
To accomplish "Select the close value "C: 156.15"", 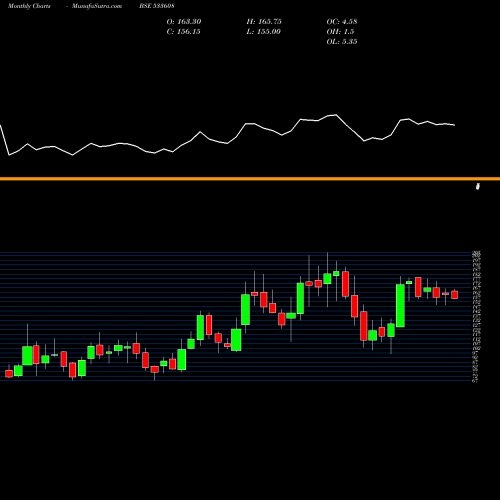I will click(183, 32).
